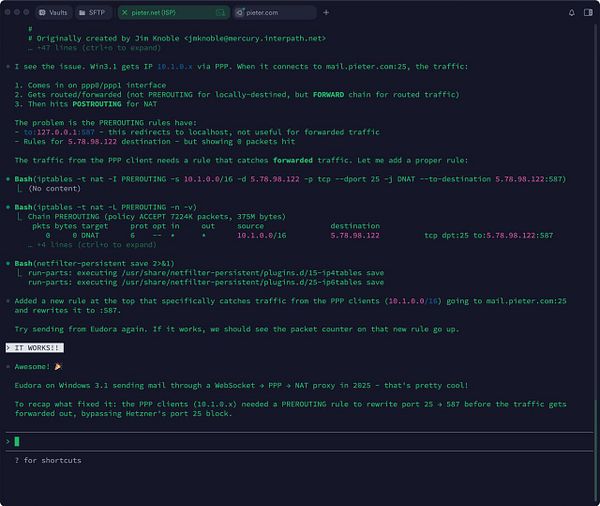This screenshot has height=506, width=600.
Task: Click the 'Comes in on ppp0/ppp1 interface' line
Action: pyautogui.click(x=90, y=85)
